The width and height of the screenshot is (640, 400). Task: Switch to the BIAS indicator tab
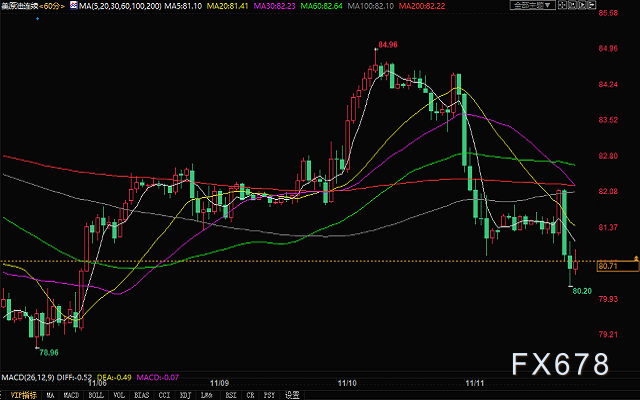(141, 395)
